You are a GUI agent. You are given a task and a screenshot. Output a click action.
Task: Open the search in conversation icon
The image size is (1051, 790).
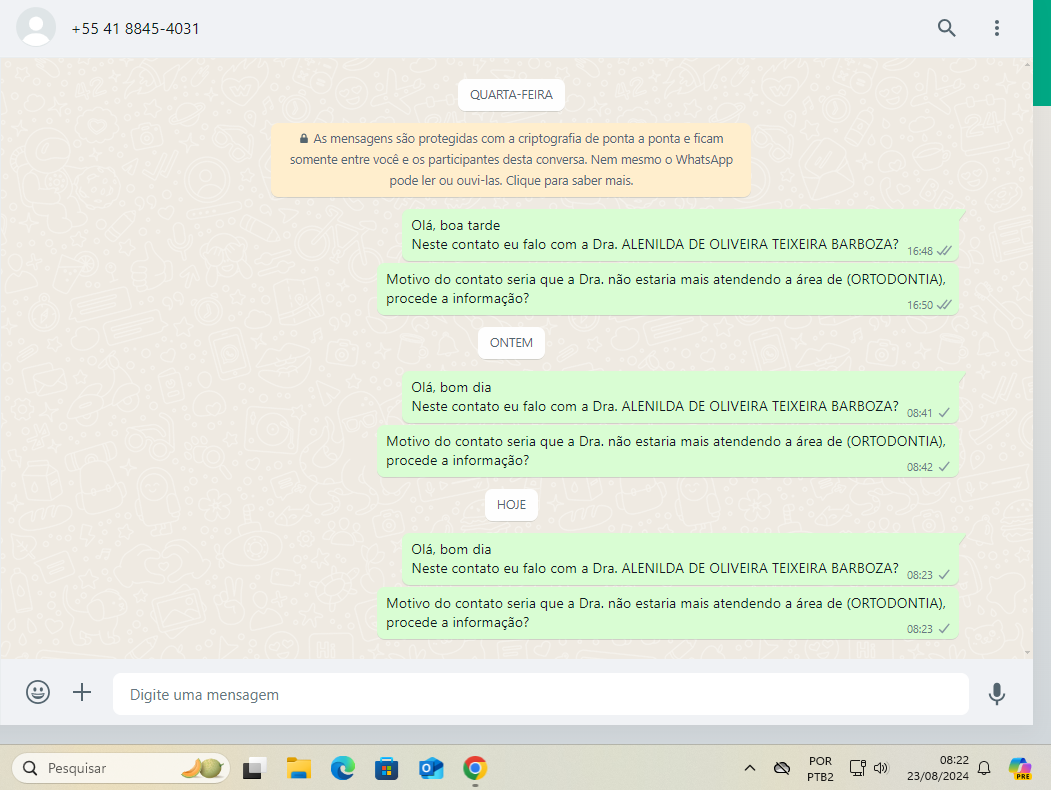point(946,28)
